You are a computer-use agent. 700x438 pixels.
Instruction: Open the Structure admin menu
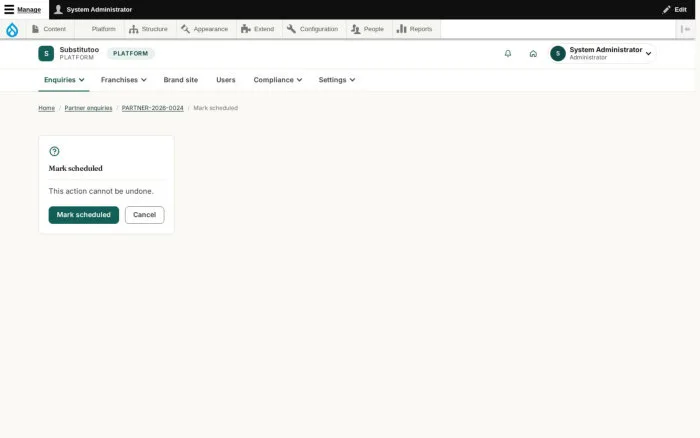click(x=148, y=29)
